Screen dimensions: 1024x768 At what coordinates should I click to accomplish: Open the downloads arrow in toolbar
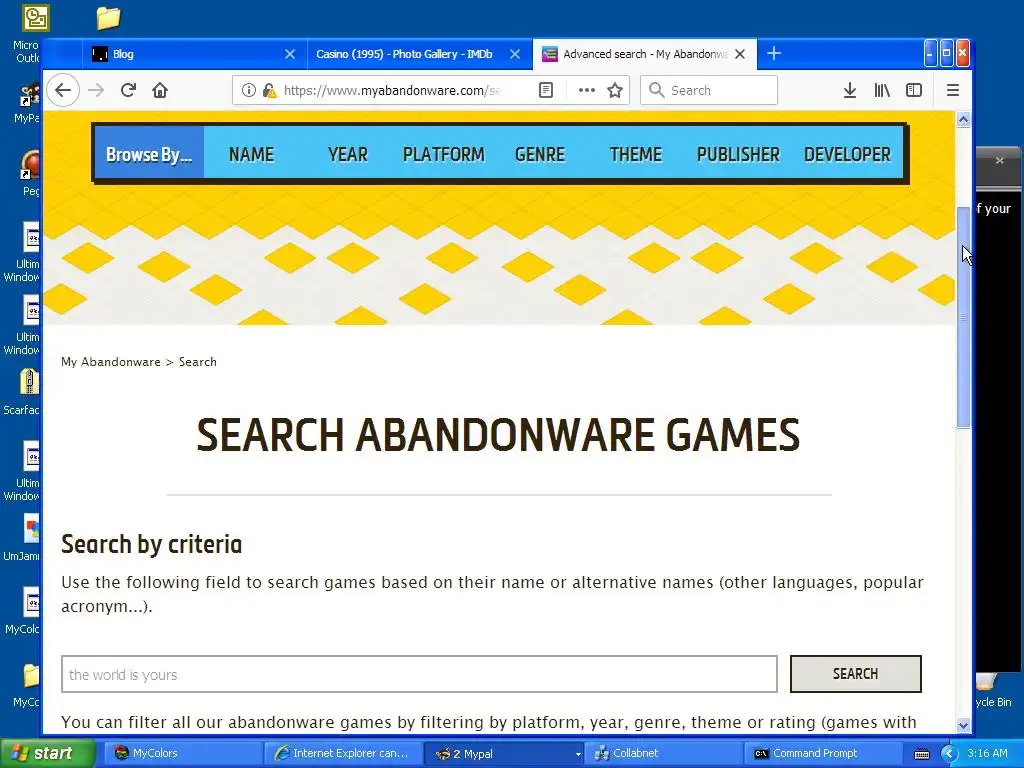850,90
